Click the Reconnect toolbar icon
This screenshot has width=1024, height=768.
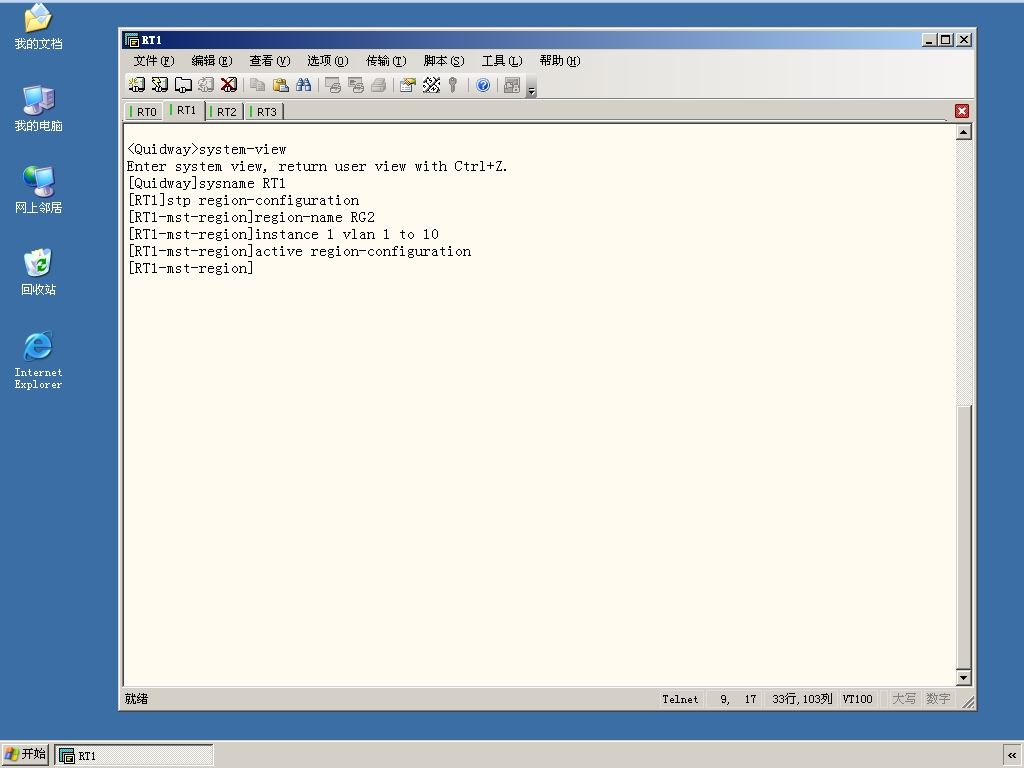[206, 85]
